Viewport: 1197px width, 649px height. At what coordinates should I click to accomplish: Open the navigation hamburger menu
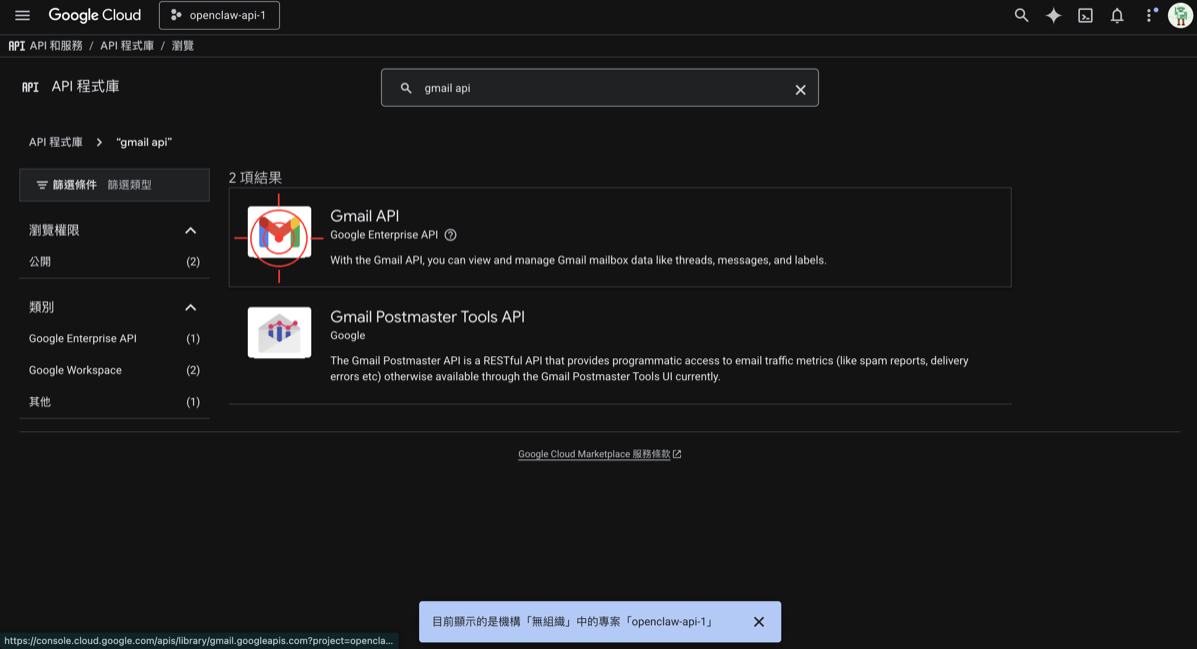point(22,15)
